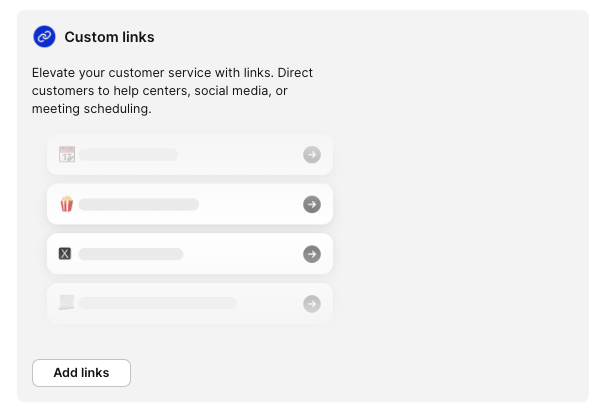Click the X logo icon in third row

66,254
